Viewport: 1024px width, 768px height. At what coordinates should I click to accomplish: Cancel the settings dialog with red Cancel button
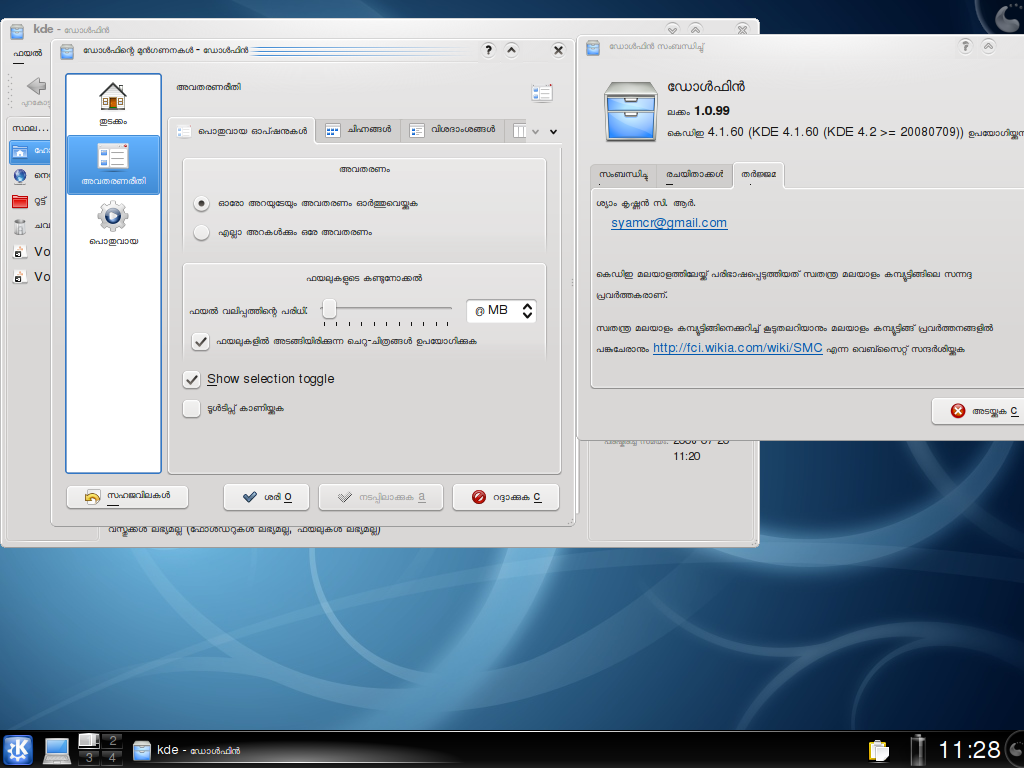506,497
